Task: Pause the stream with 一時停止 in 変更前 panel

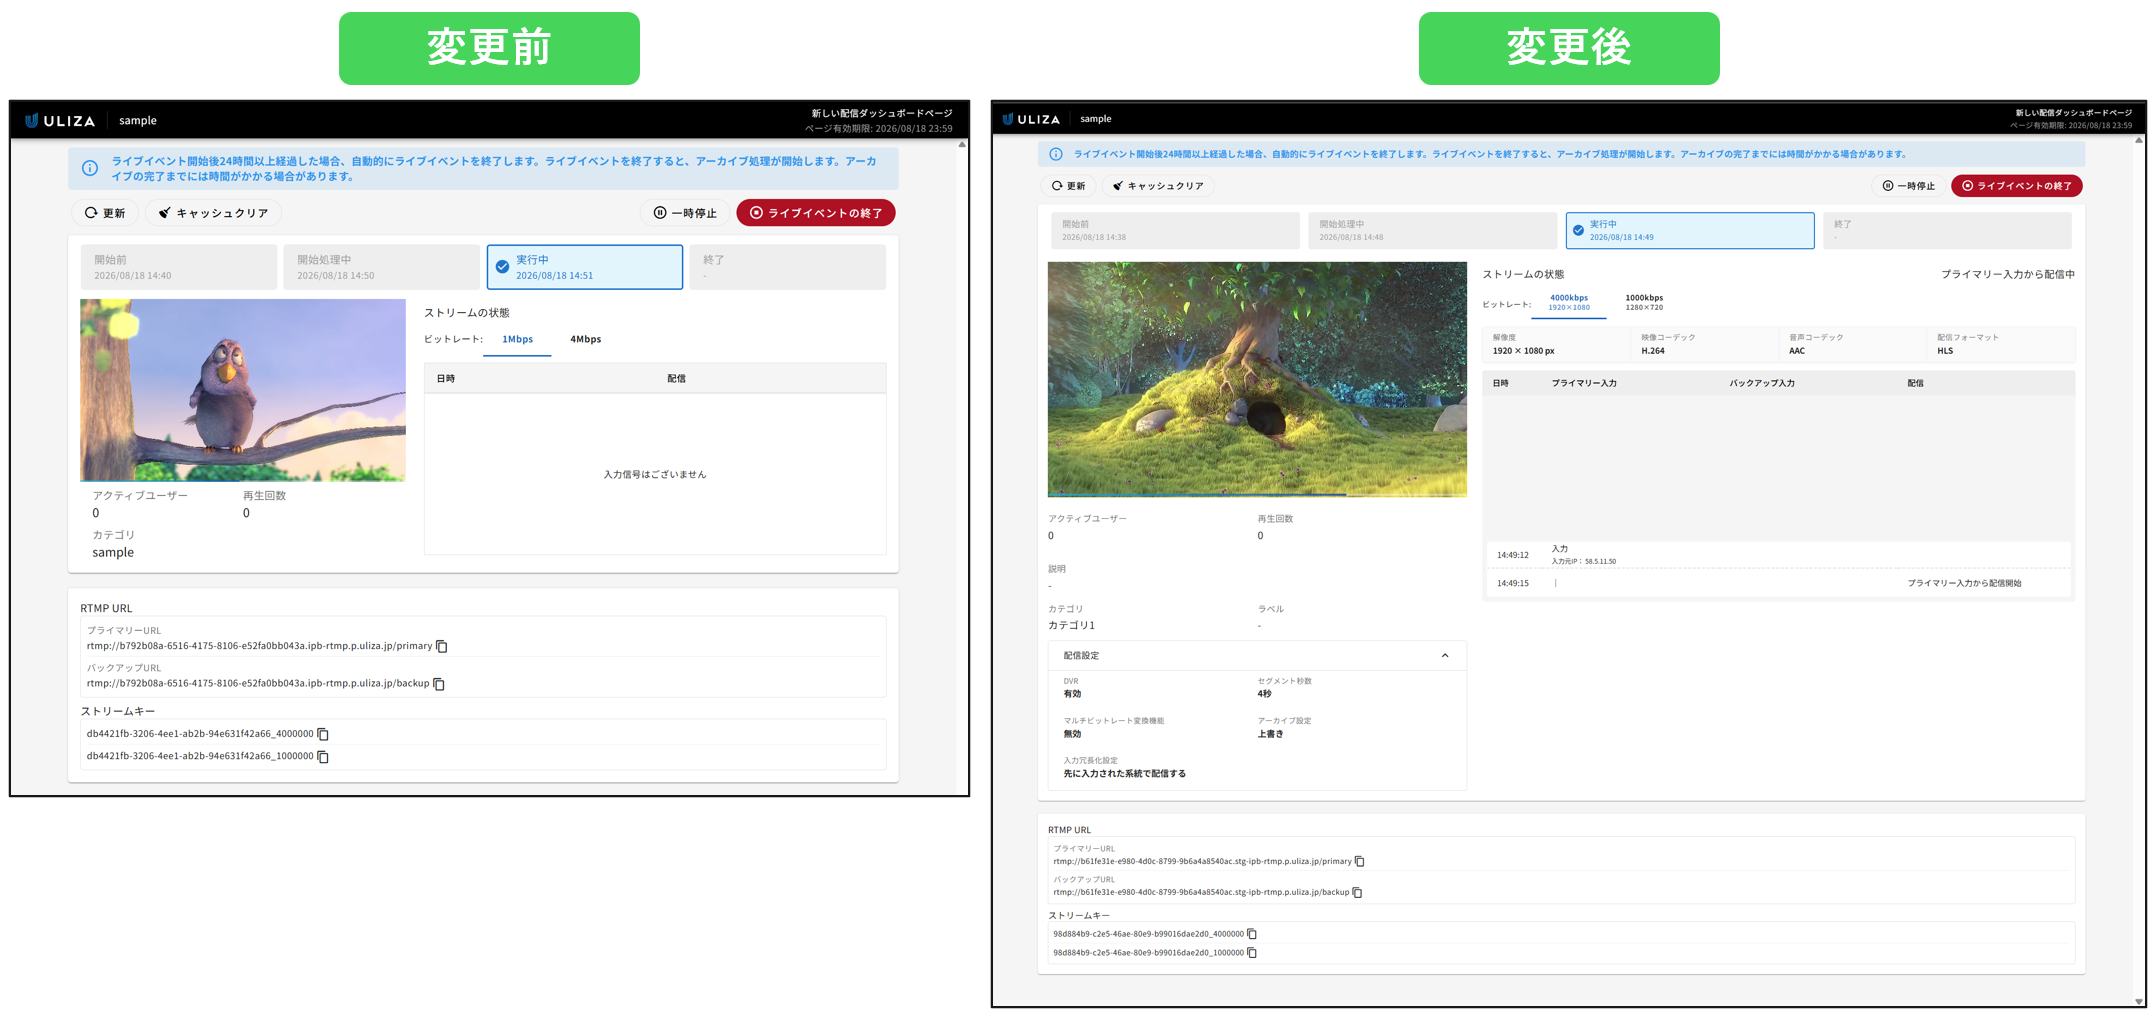Action: 686,213
